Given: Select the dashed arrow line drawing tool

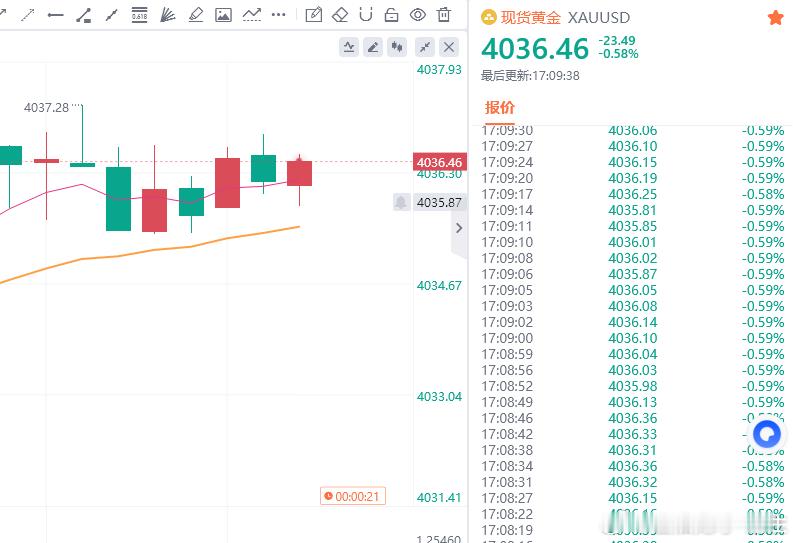Looking at the screenshot, I should (x=27, y=15).
